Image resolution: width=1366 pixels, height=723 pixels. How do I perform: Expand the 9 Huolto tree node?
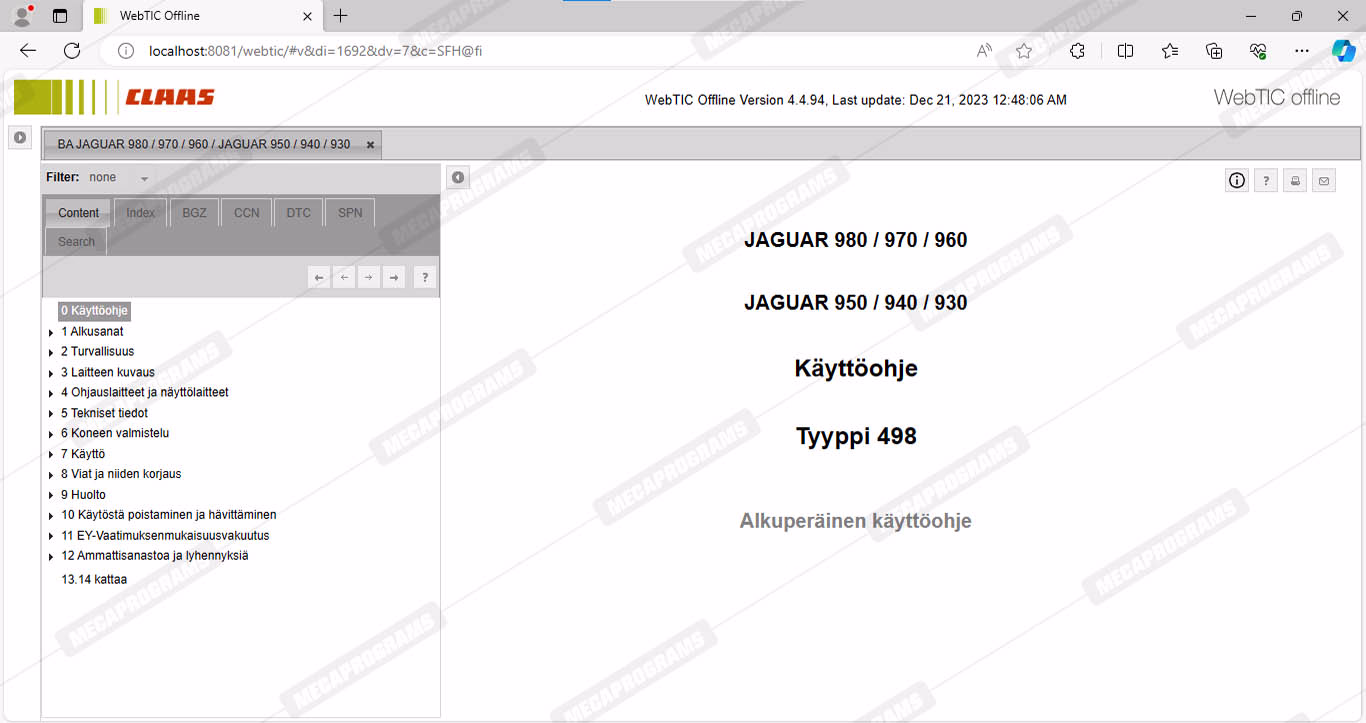(x=51, y=496)
